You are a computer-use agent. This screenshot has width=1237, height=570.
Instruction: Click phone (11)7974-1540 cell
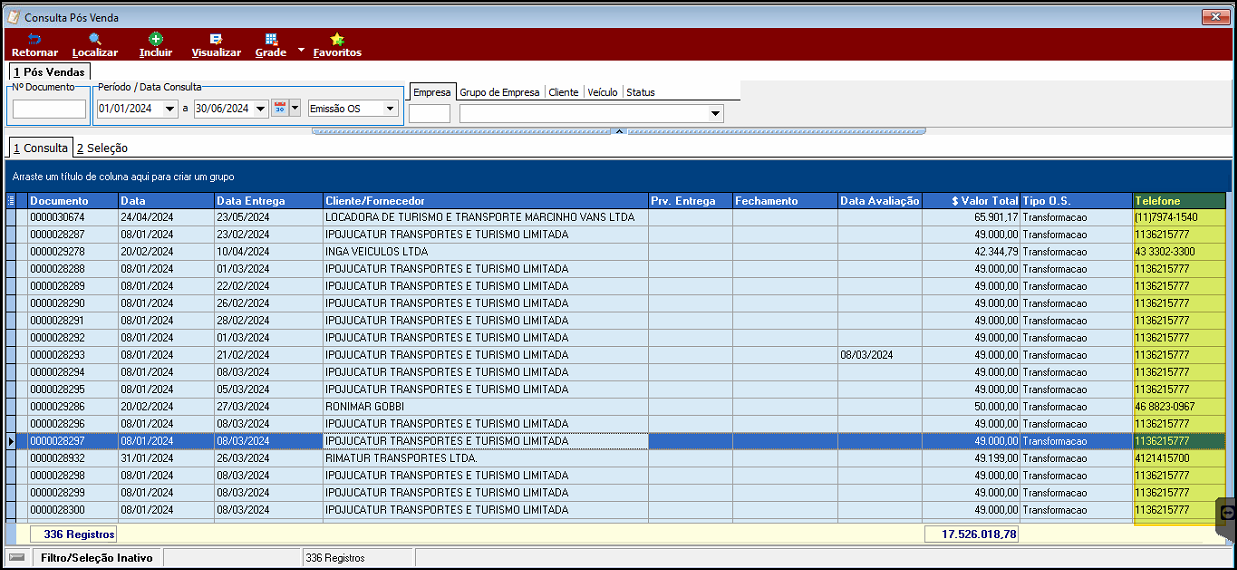click(x=1179, y=217)
